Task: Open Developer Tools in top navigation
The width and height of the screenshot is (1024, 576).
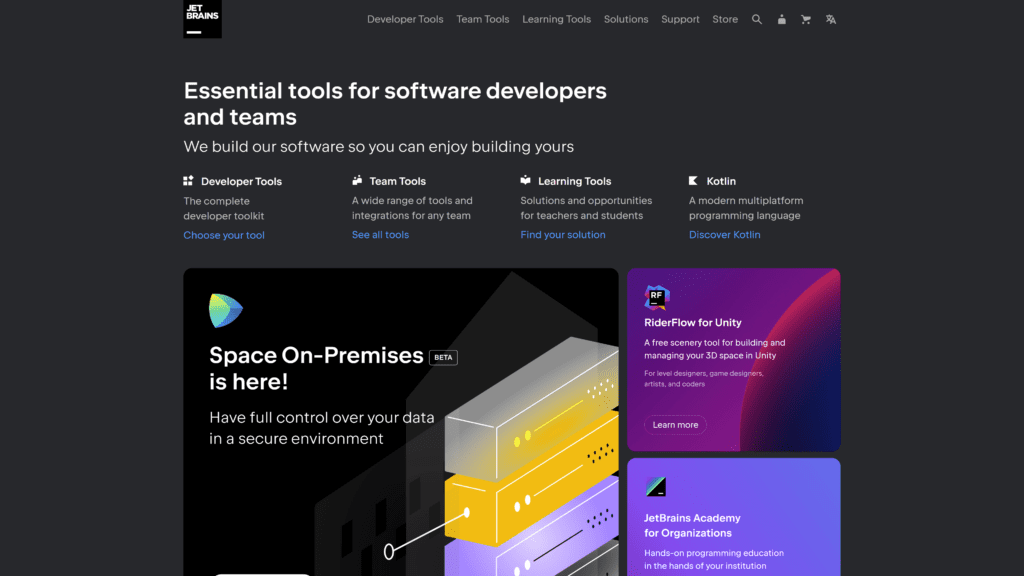Action: tap(405, 20)
